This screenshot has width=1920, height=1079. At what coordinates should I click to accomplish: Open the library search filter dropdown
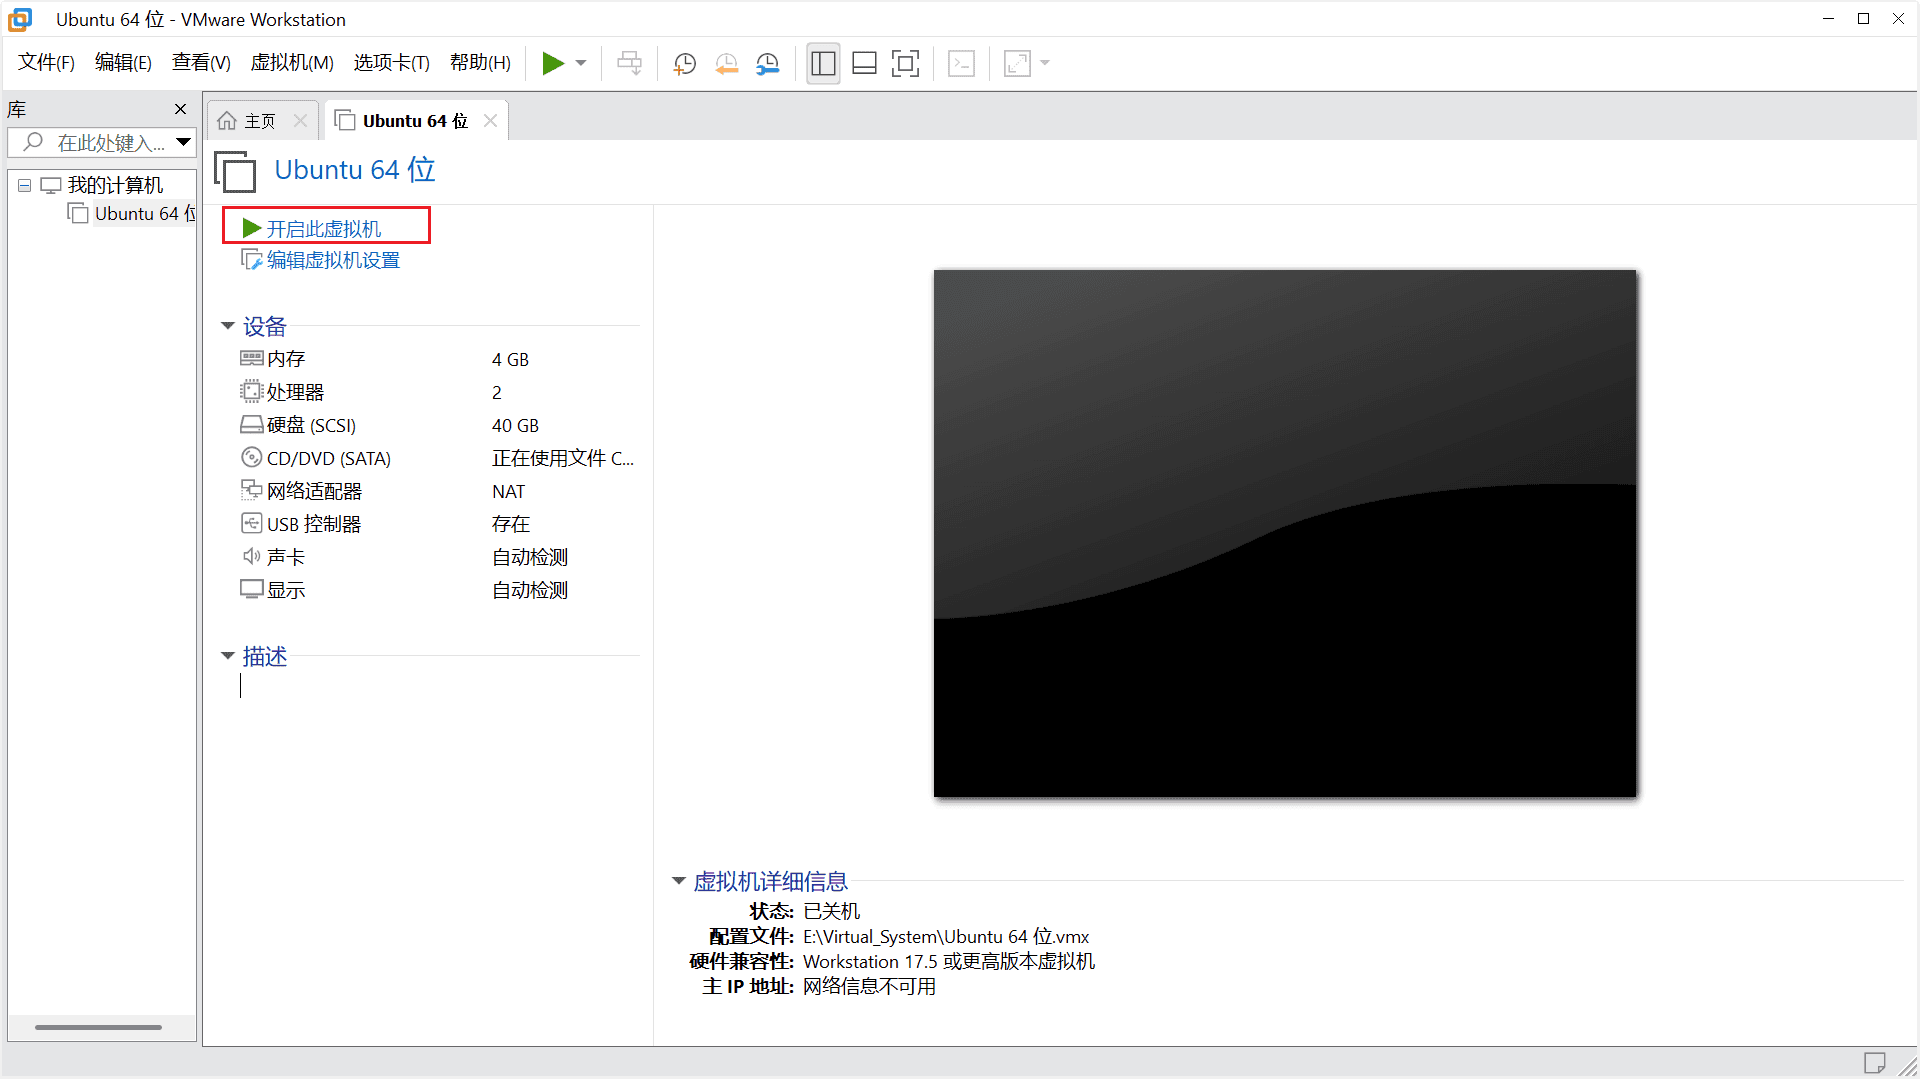point(183,143)
